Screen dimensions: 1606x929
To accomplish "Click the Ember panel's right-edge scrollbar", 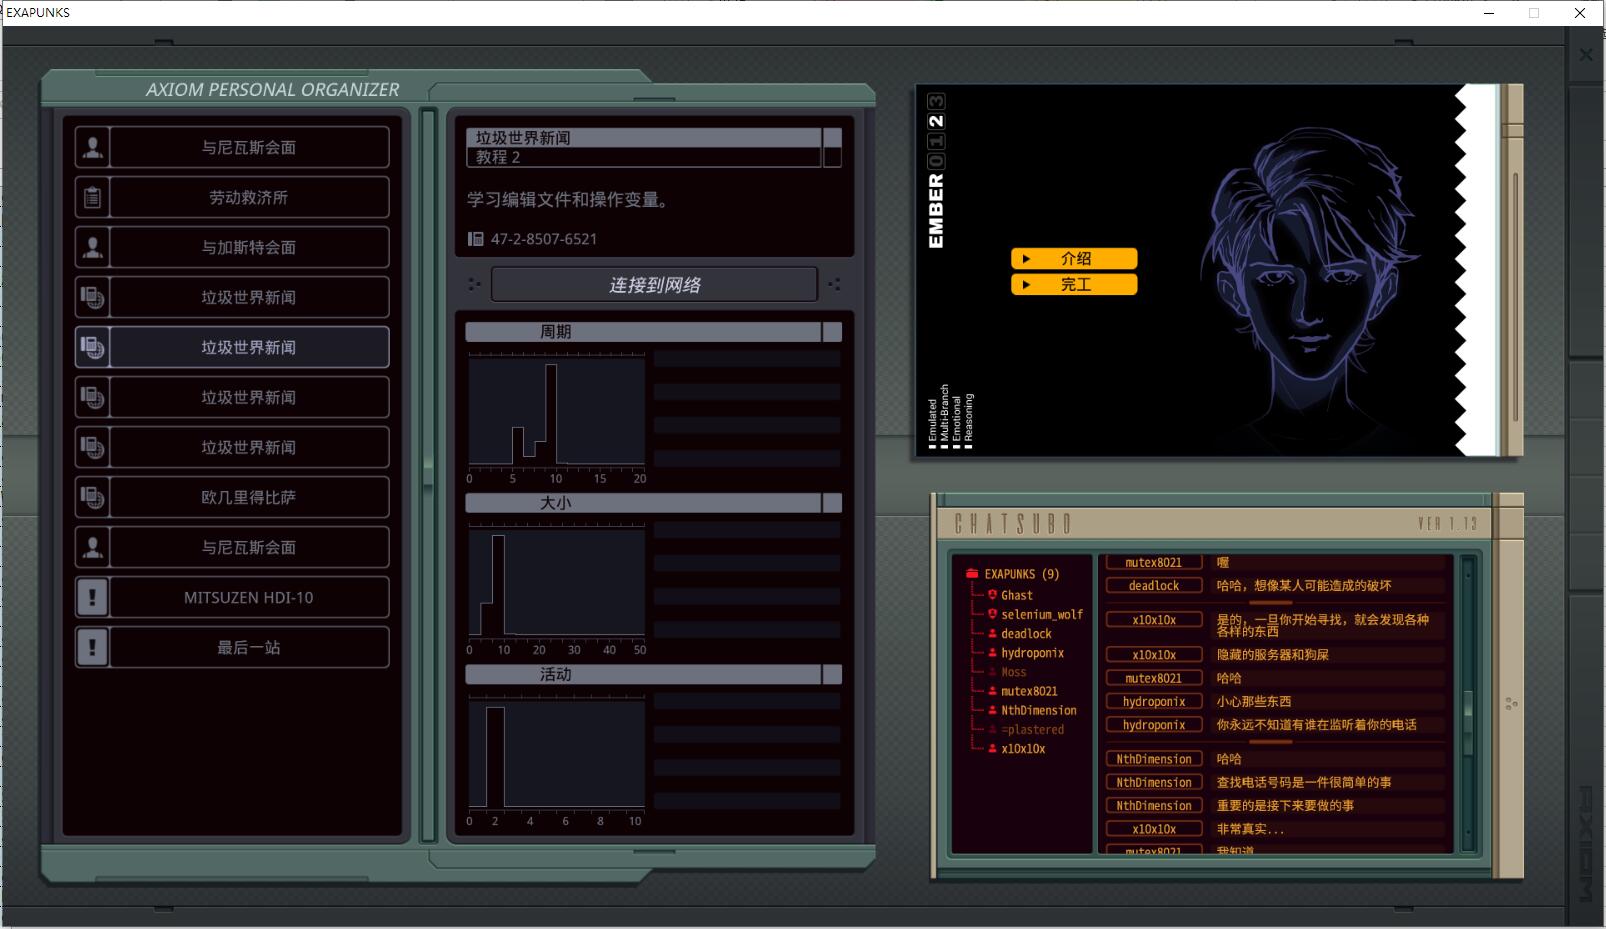I will pyautogui.click(x=1515, y=296).
